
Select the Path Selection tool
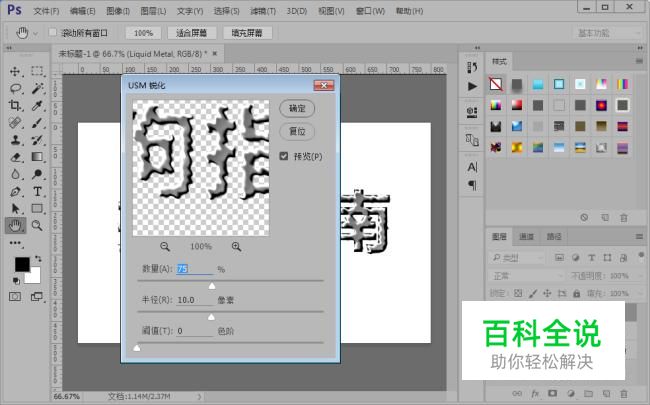[15, 209]
